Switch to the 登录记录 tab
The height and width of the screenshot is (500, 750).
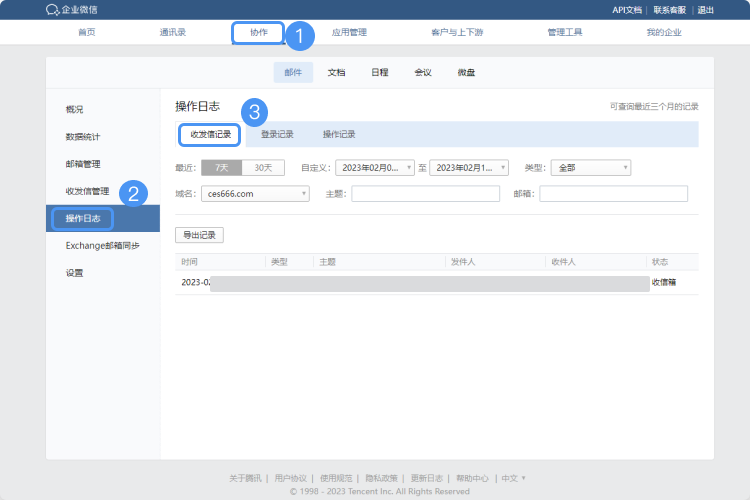pos(277,134)
